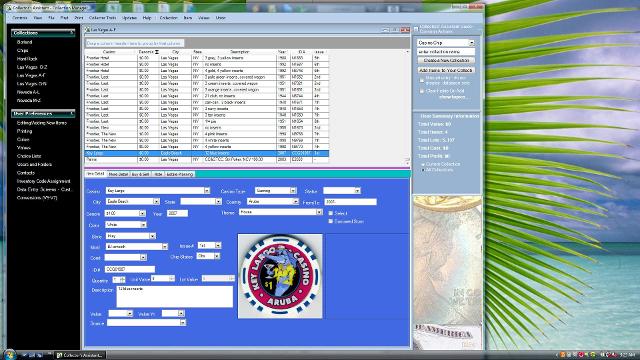Click the Description text box

pyautogui.click(x=174, y=296)
